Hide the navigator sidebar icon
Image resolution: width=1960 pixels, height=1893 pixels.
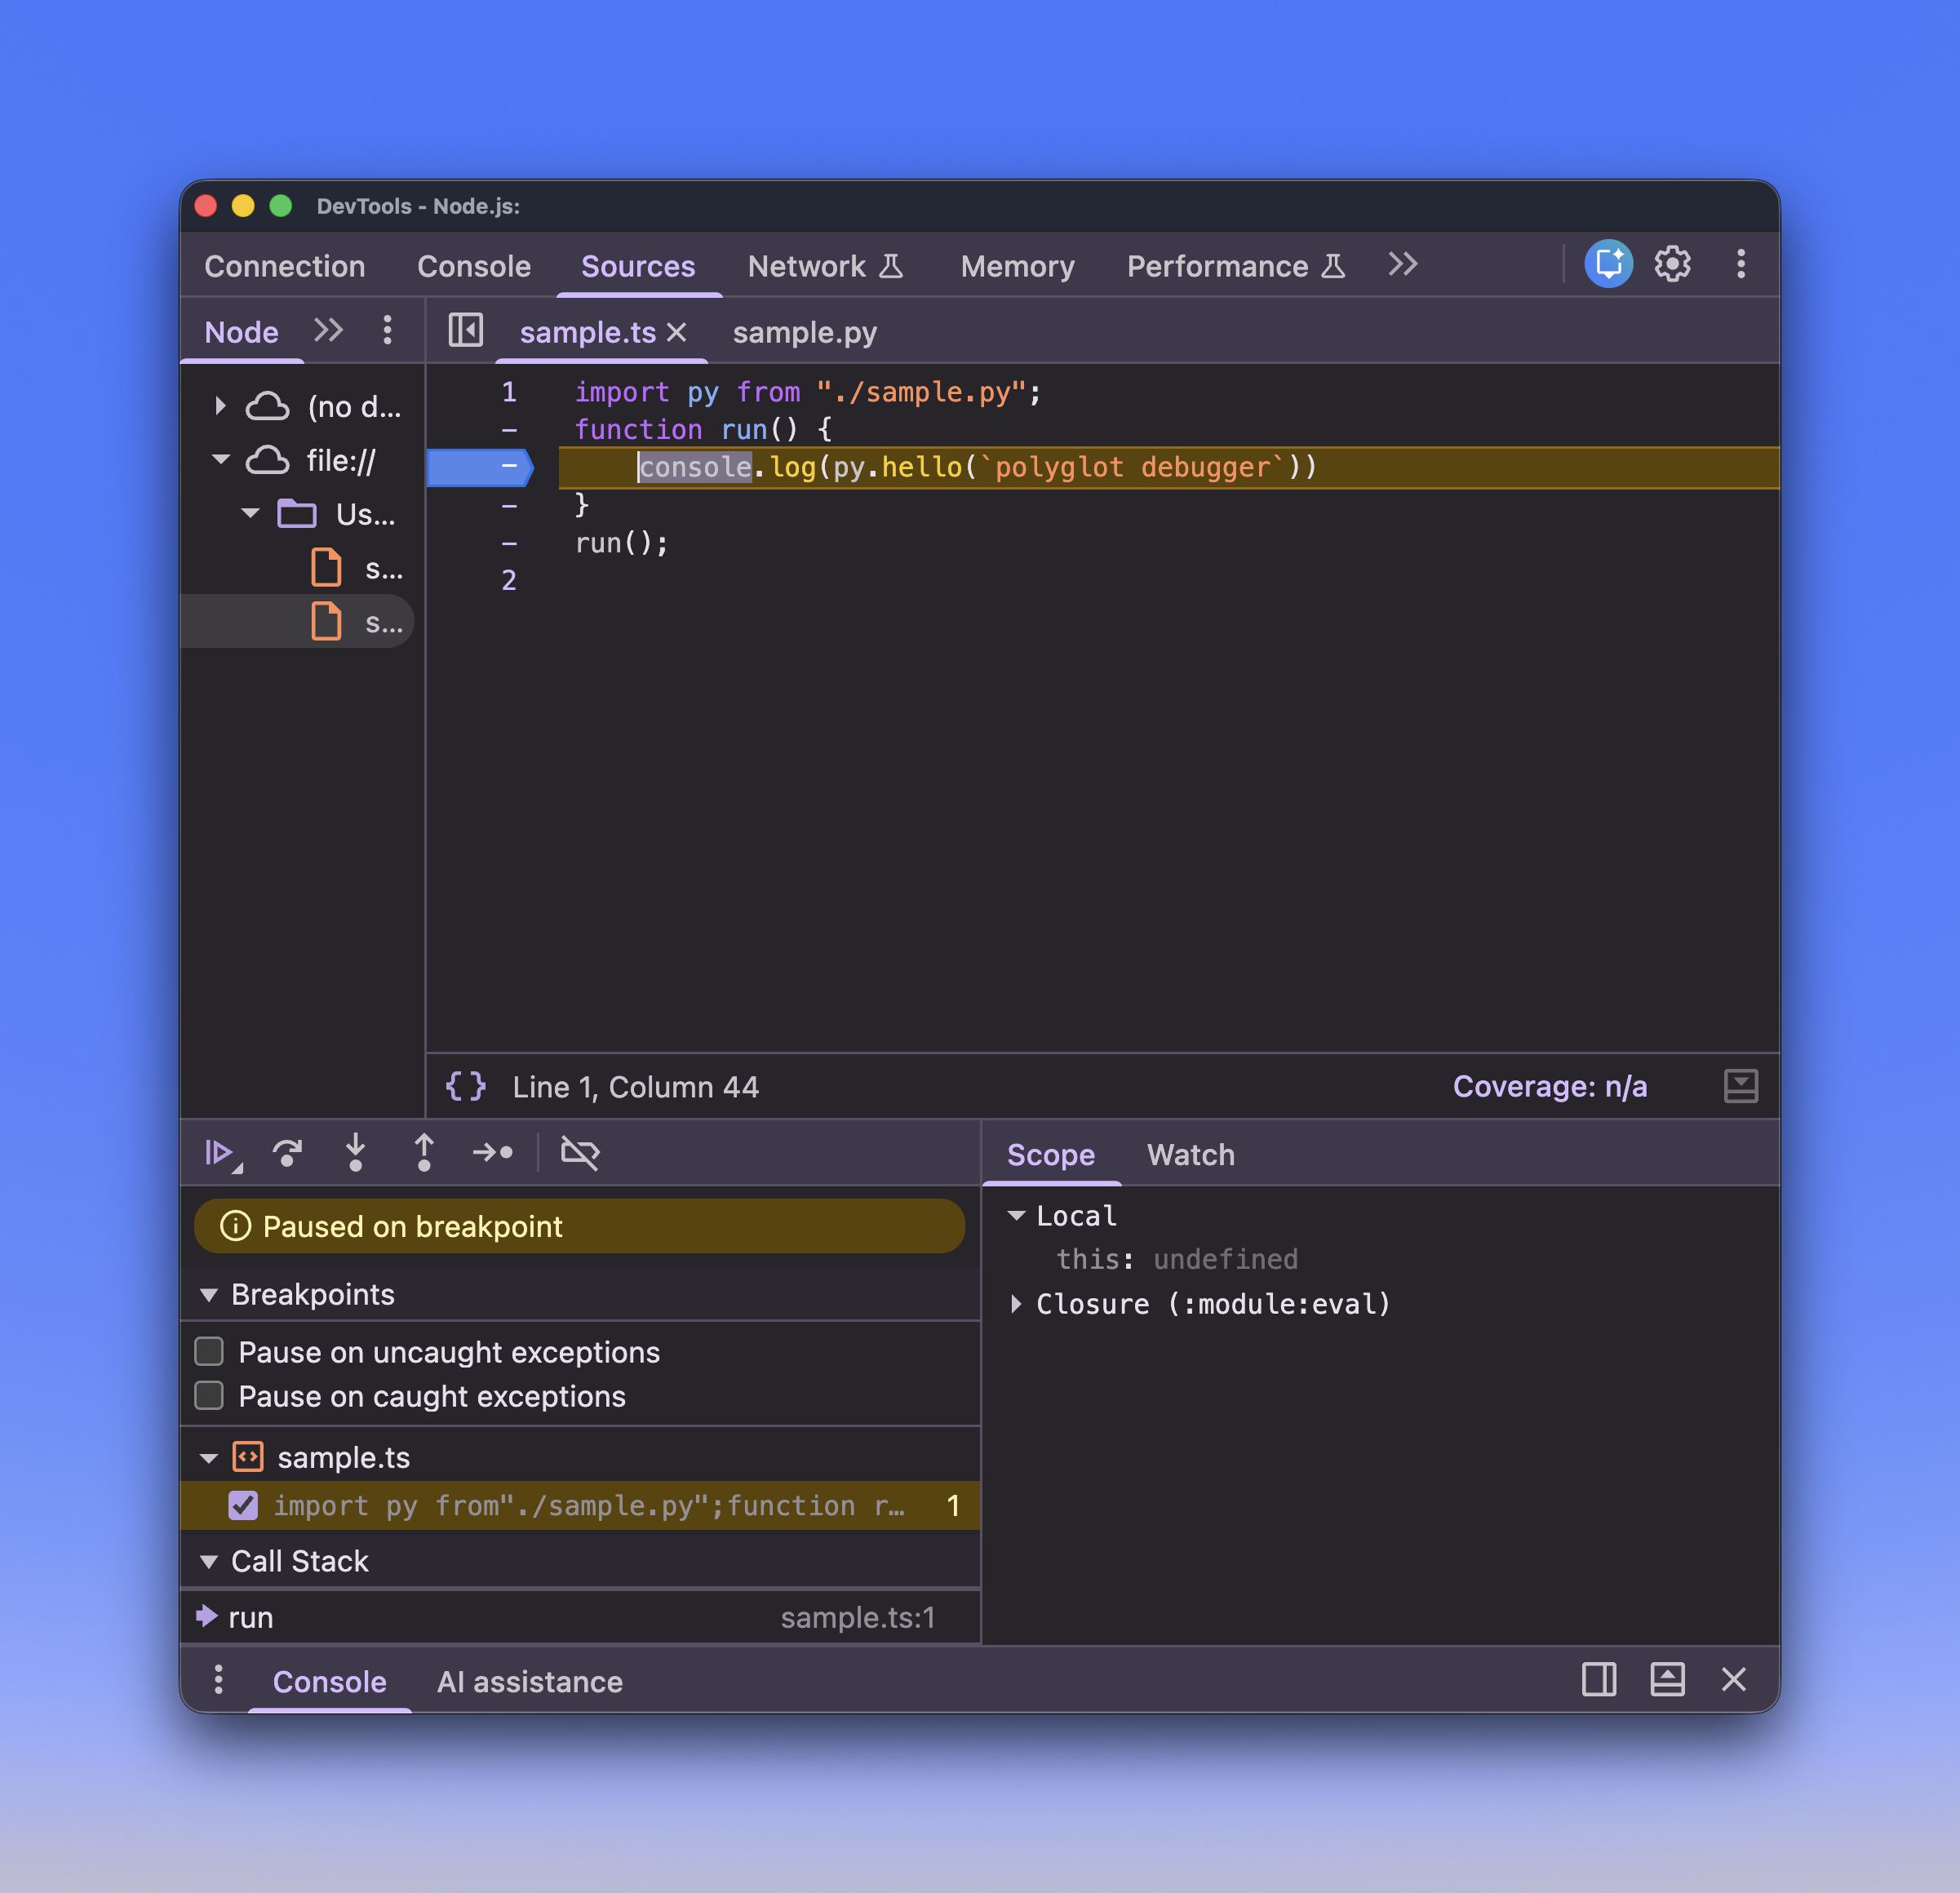point(465,330)
